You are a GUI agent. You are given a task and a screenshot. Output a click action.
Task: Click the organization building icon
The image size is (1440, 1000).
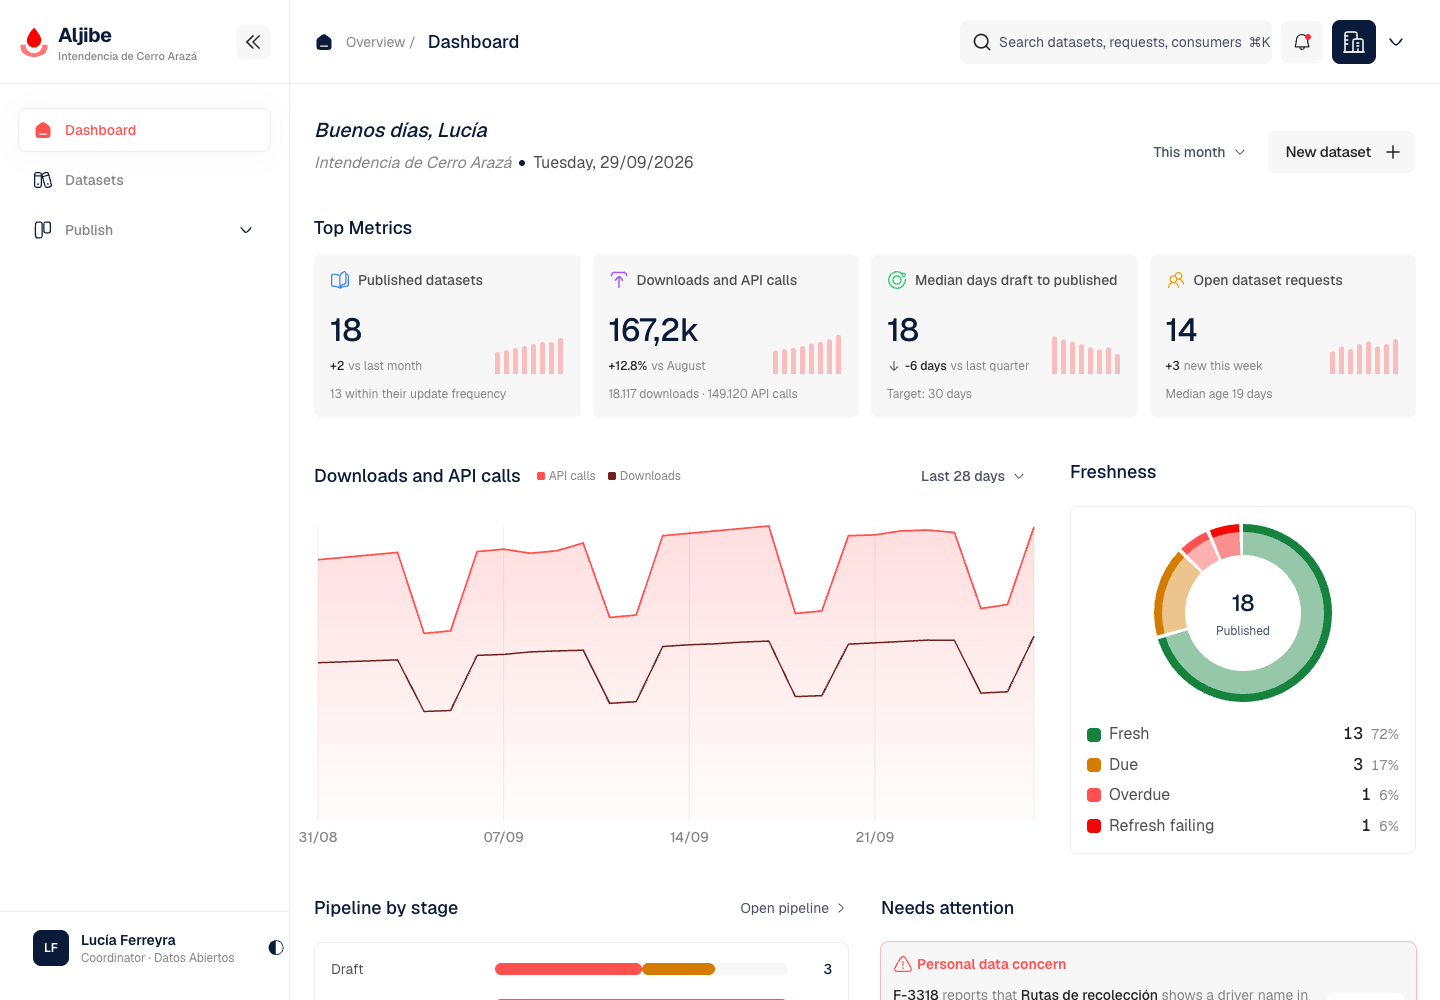coord(1354,42)
